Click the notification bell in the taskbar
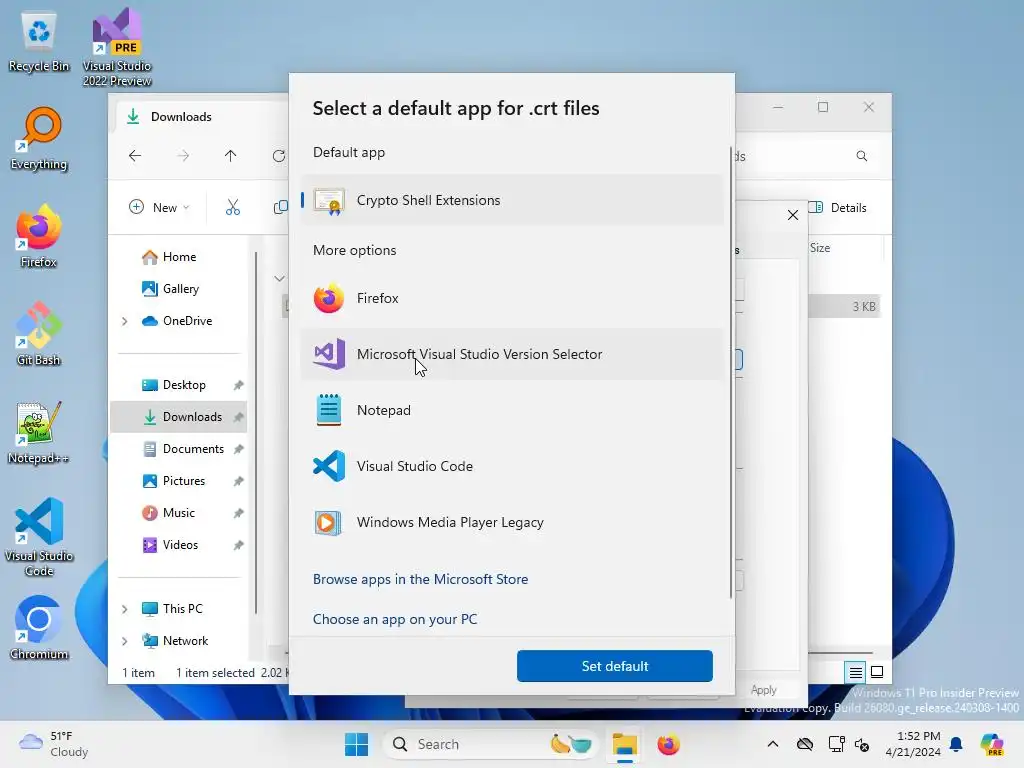The width and height of the screenshot is (1024, 768). (956, 744)
